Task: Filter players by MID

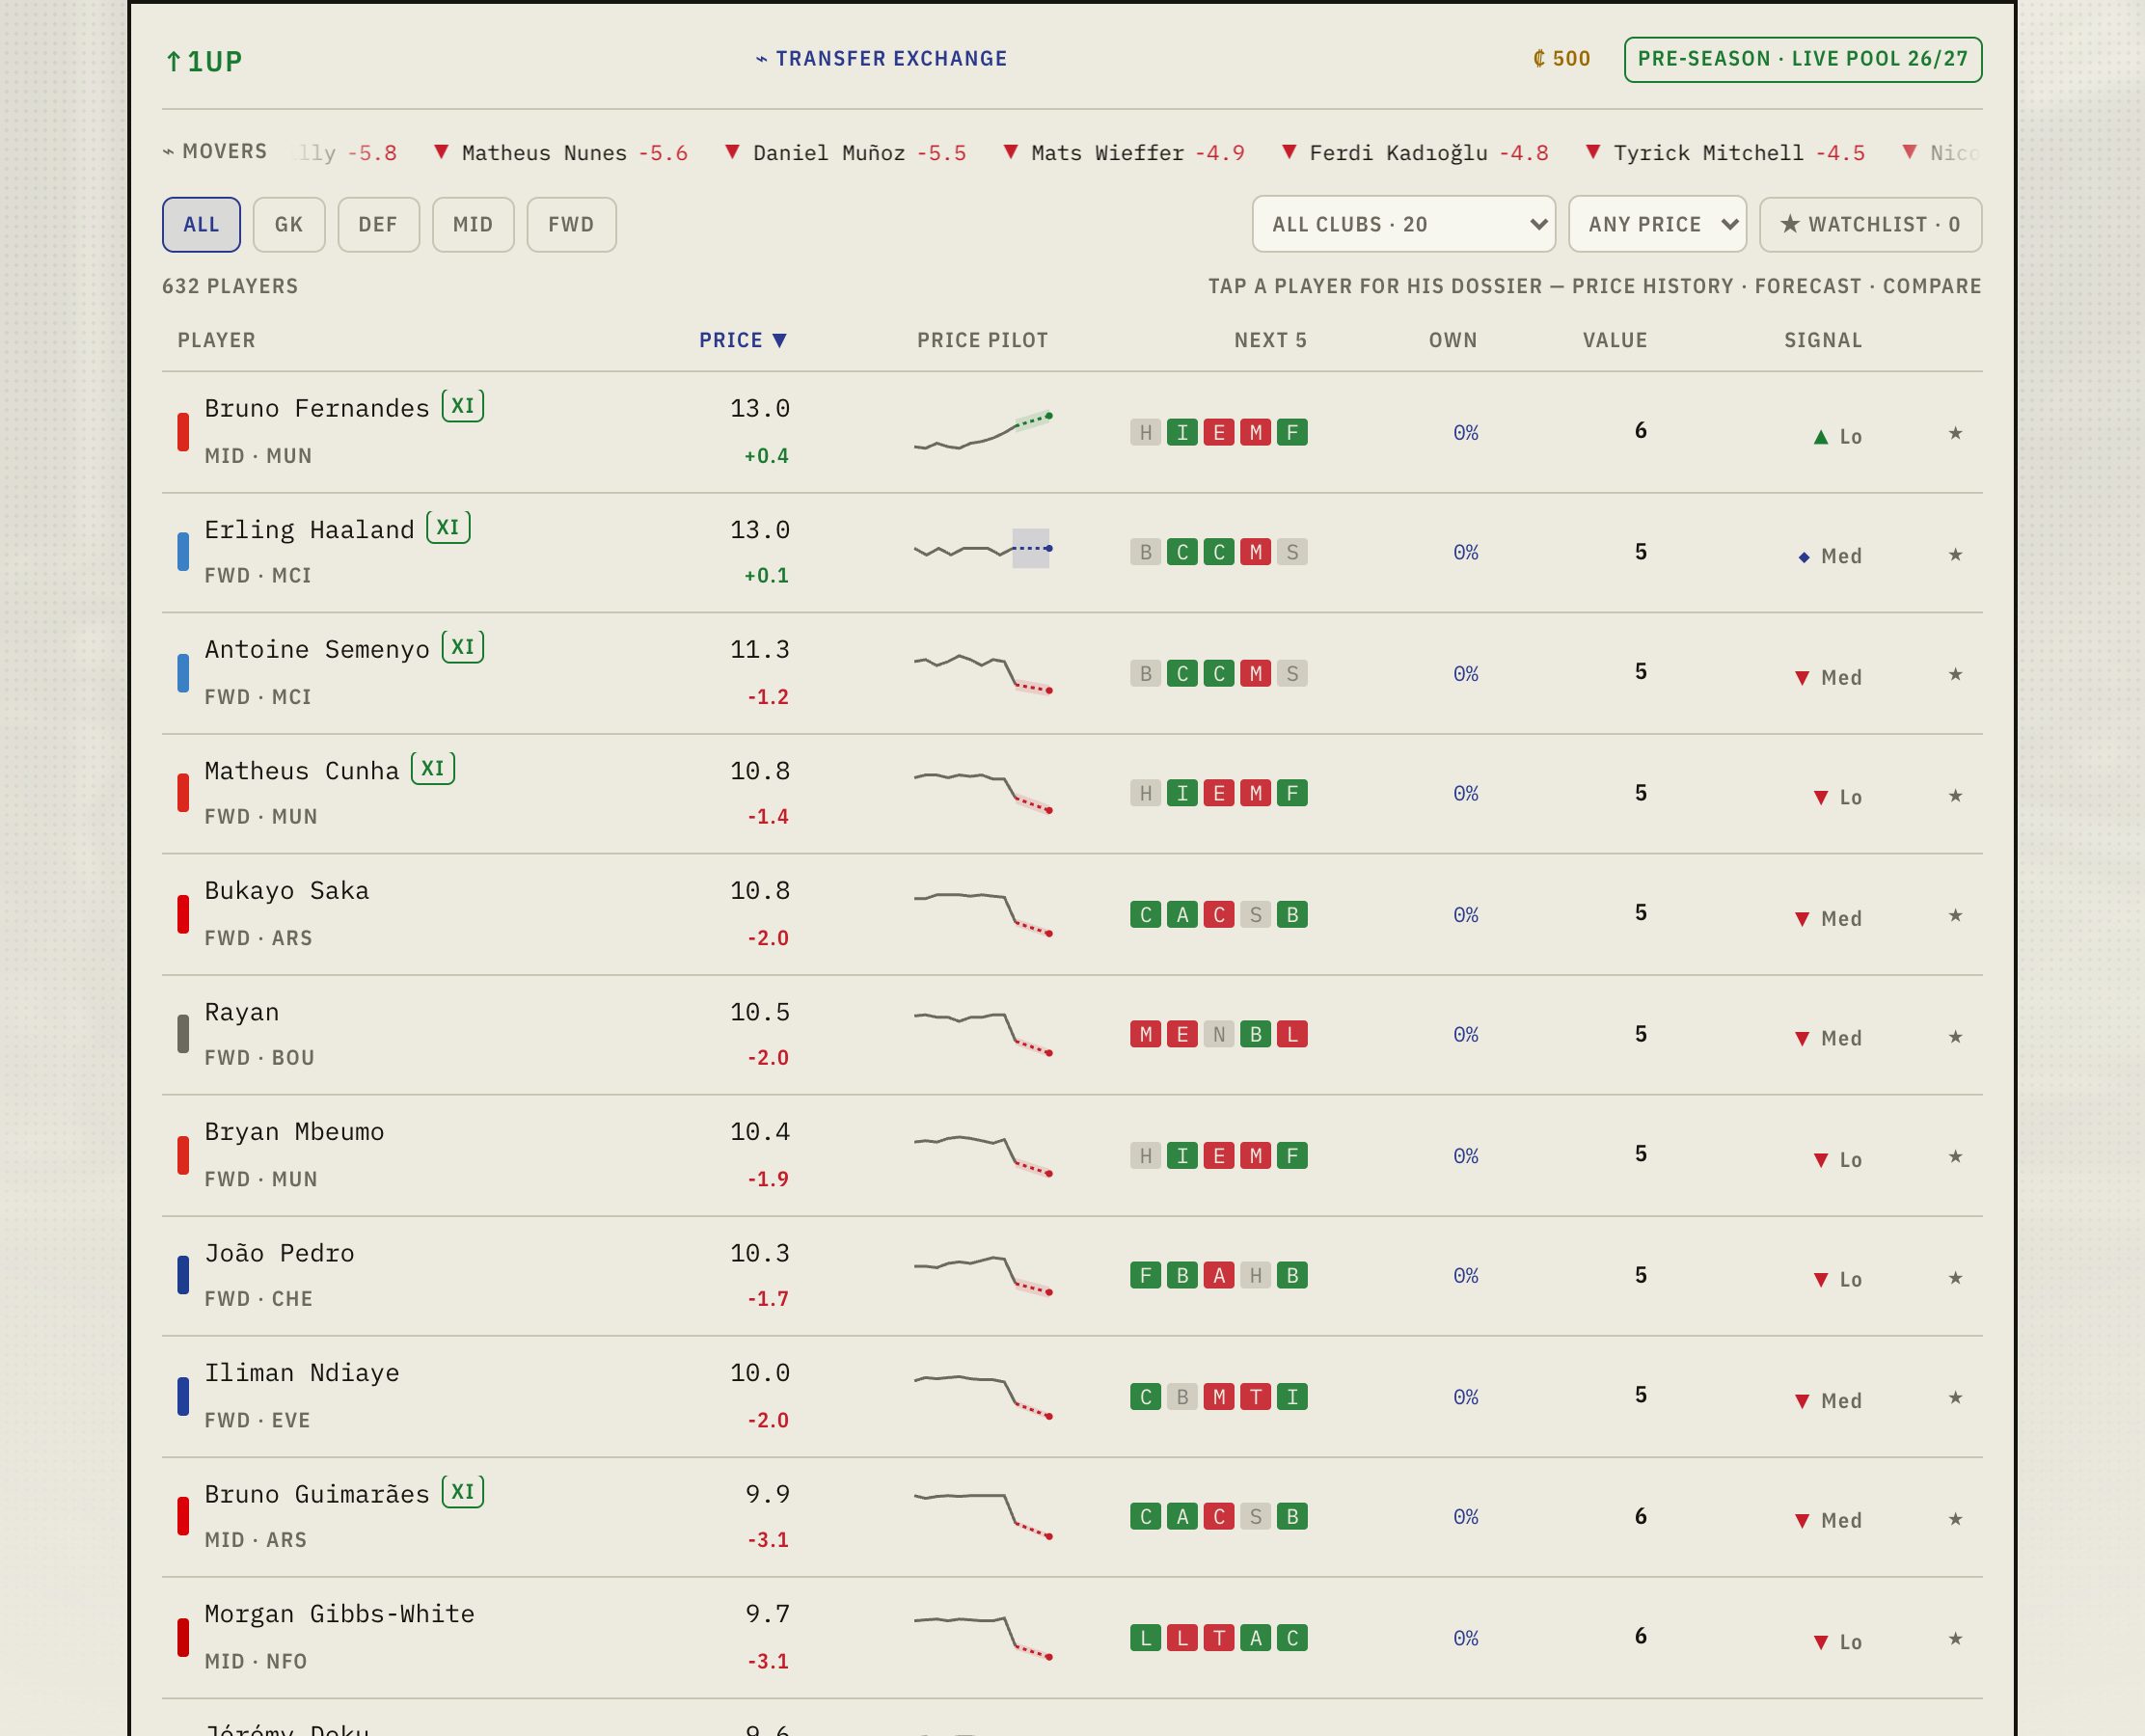Action: point(473,224)
